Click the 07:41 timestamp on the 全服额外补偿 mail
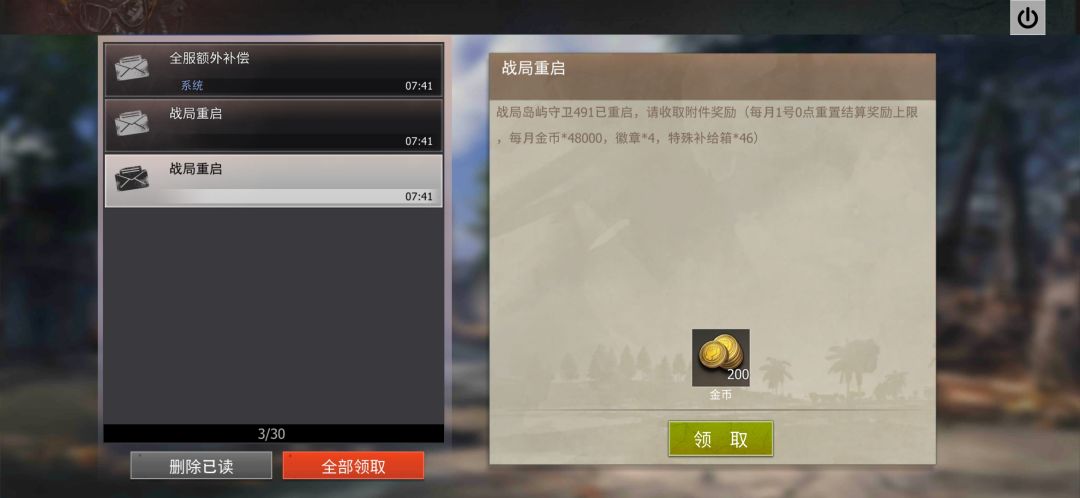1080x498 pixels. (x=419, y=86)
